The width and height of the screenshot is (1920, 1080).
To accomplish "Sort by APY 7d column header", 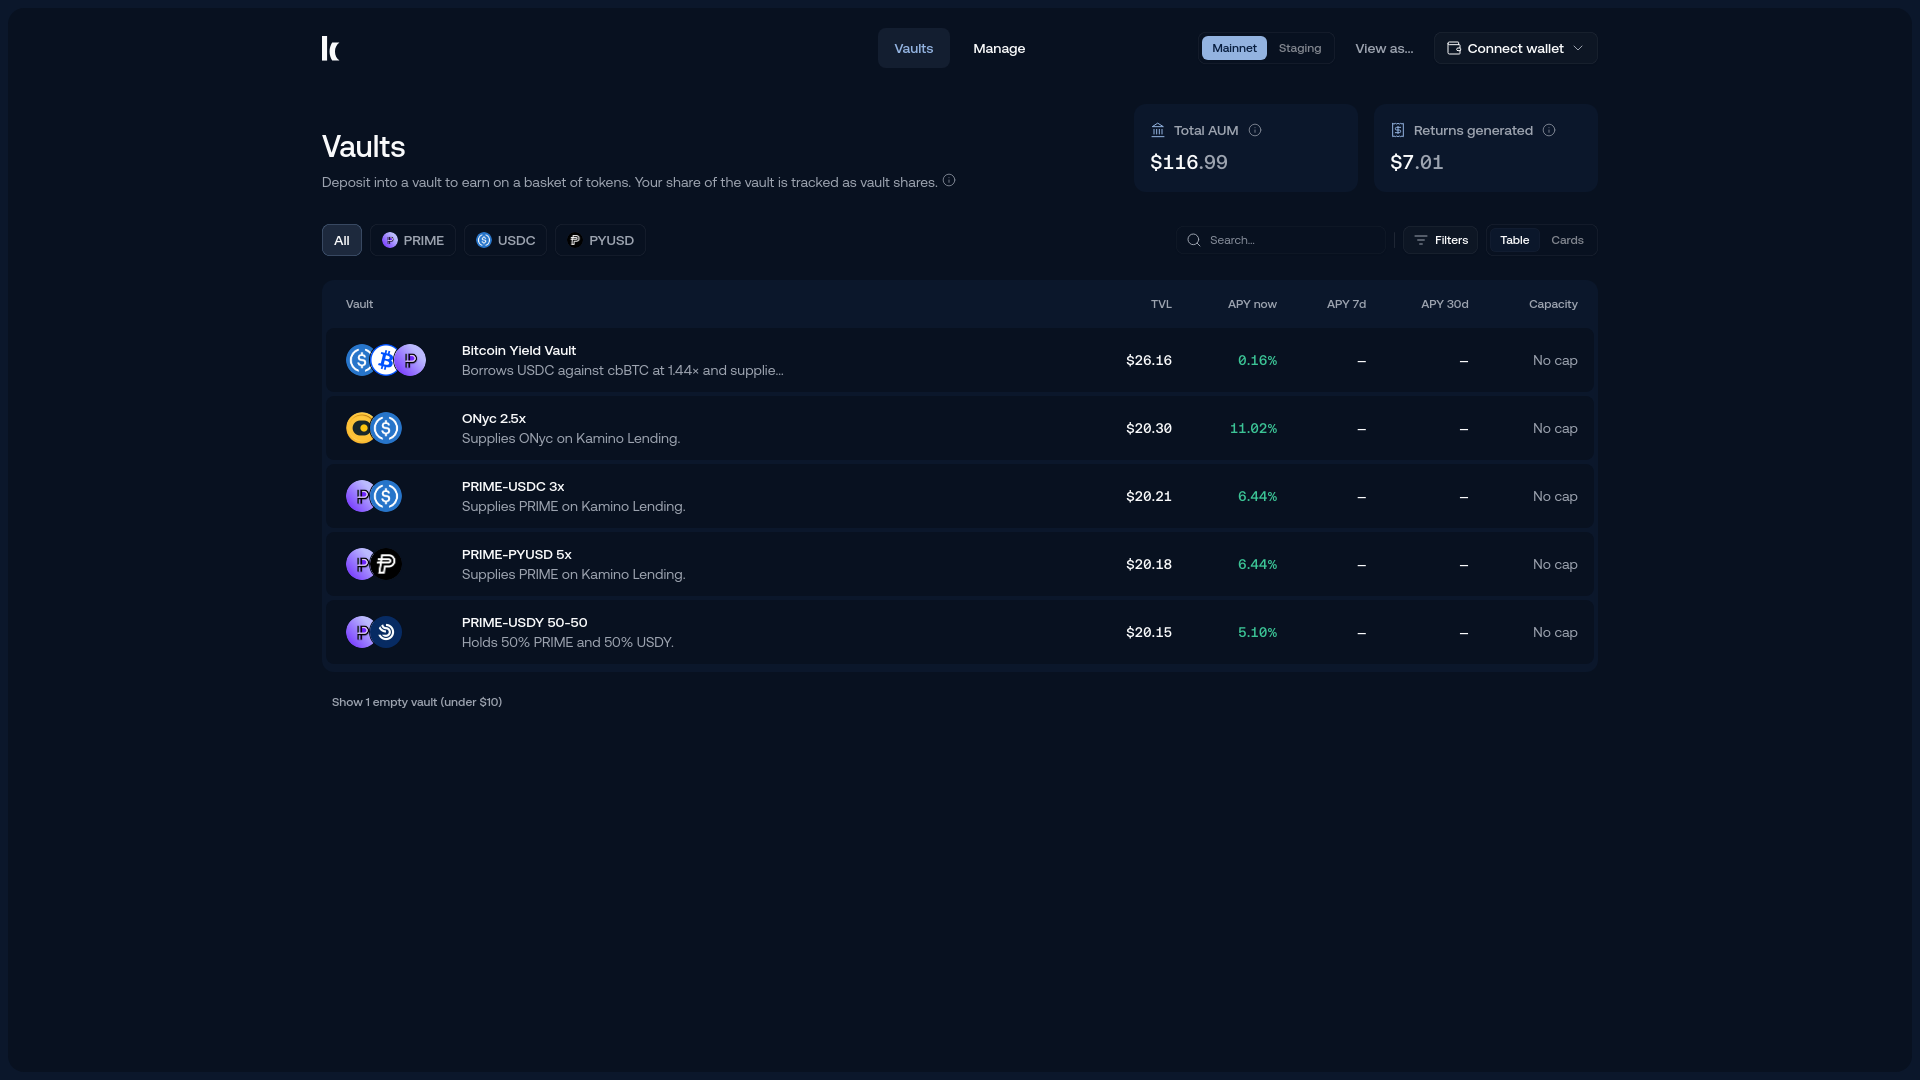I will pos(1346,304).
